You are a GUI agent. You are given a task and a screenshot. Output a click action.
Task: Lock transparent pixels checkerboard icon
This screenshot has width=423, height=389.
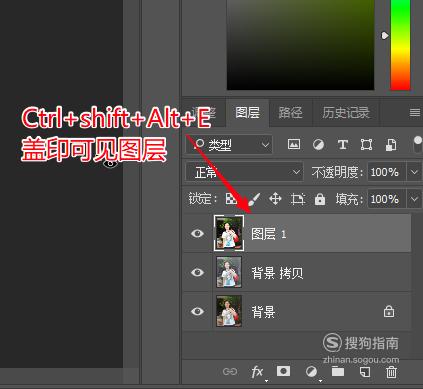tap(231, 199)
